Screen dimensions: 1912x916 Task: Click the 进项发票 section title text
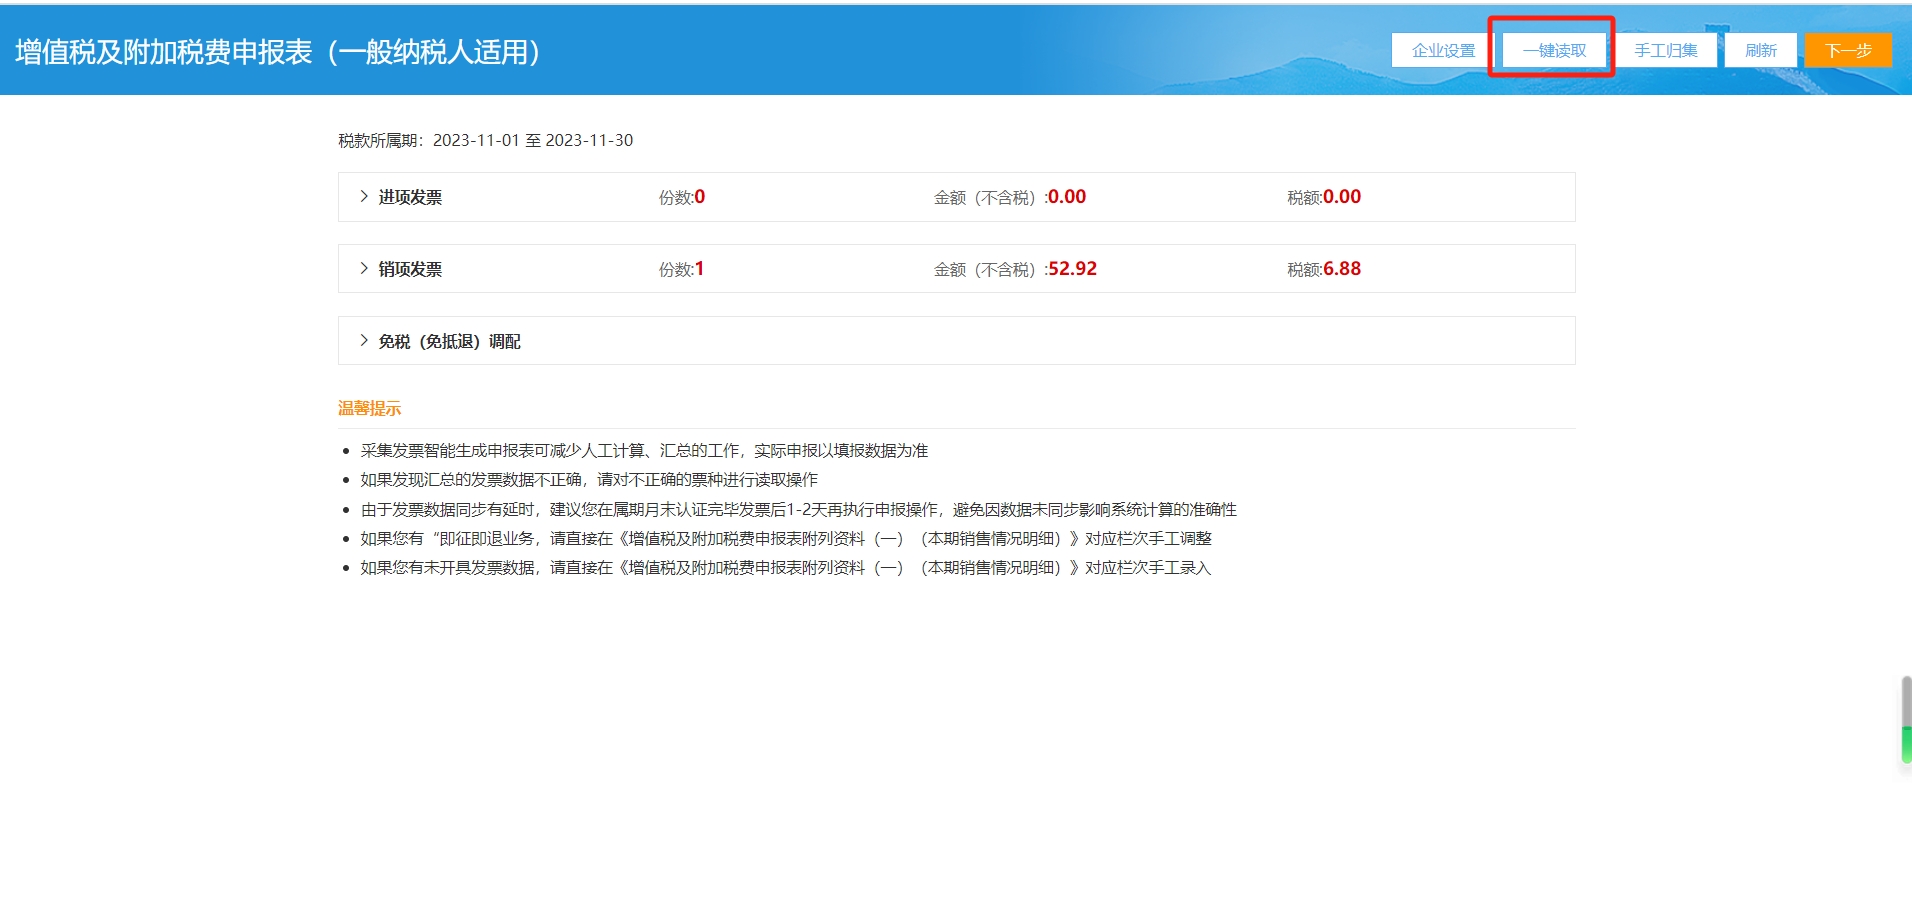click(410, 198)
